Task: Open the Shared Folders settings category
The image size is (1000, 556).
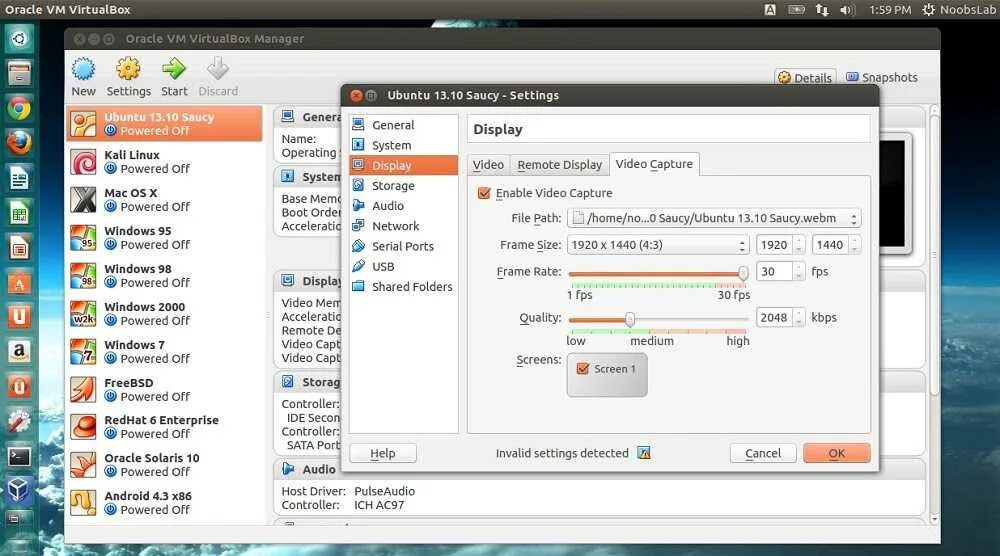Action: [x=403, y=287]
